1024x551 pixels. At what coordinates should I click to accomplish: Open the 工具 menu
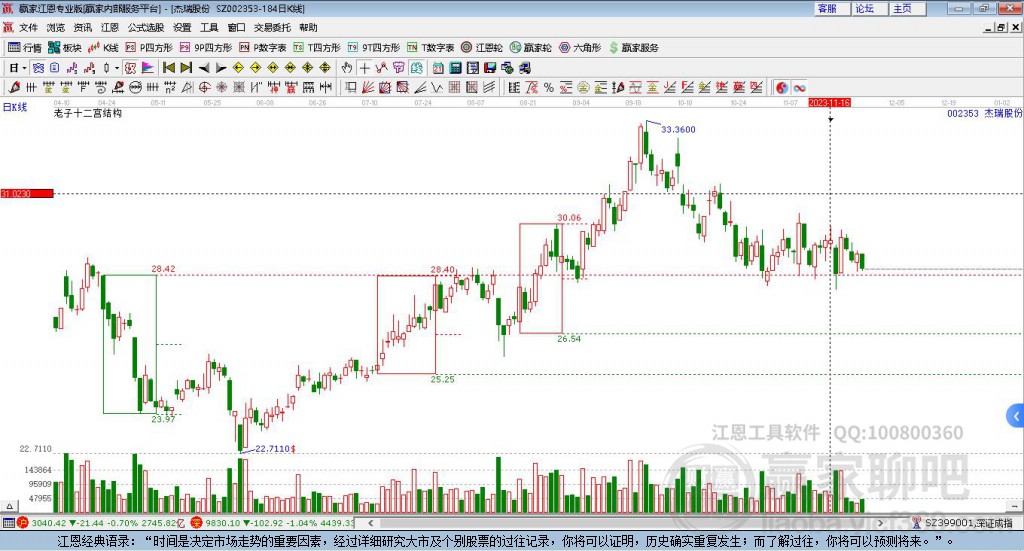click(209, 27)
